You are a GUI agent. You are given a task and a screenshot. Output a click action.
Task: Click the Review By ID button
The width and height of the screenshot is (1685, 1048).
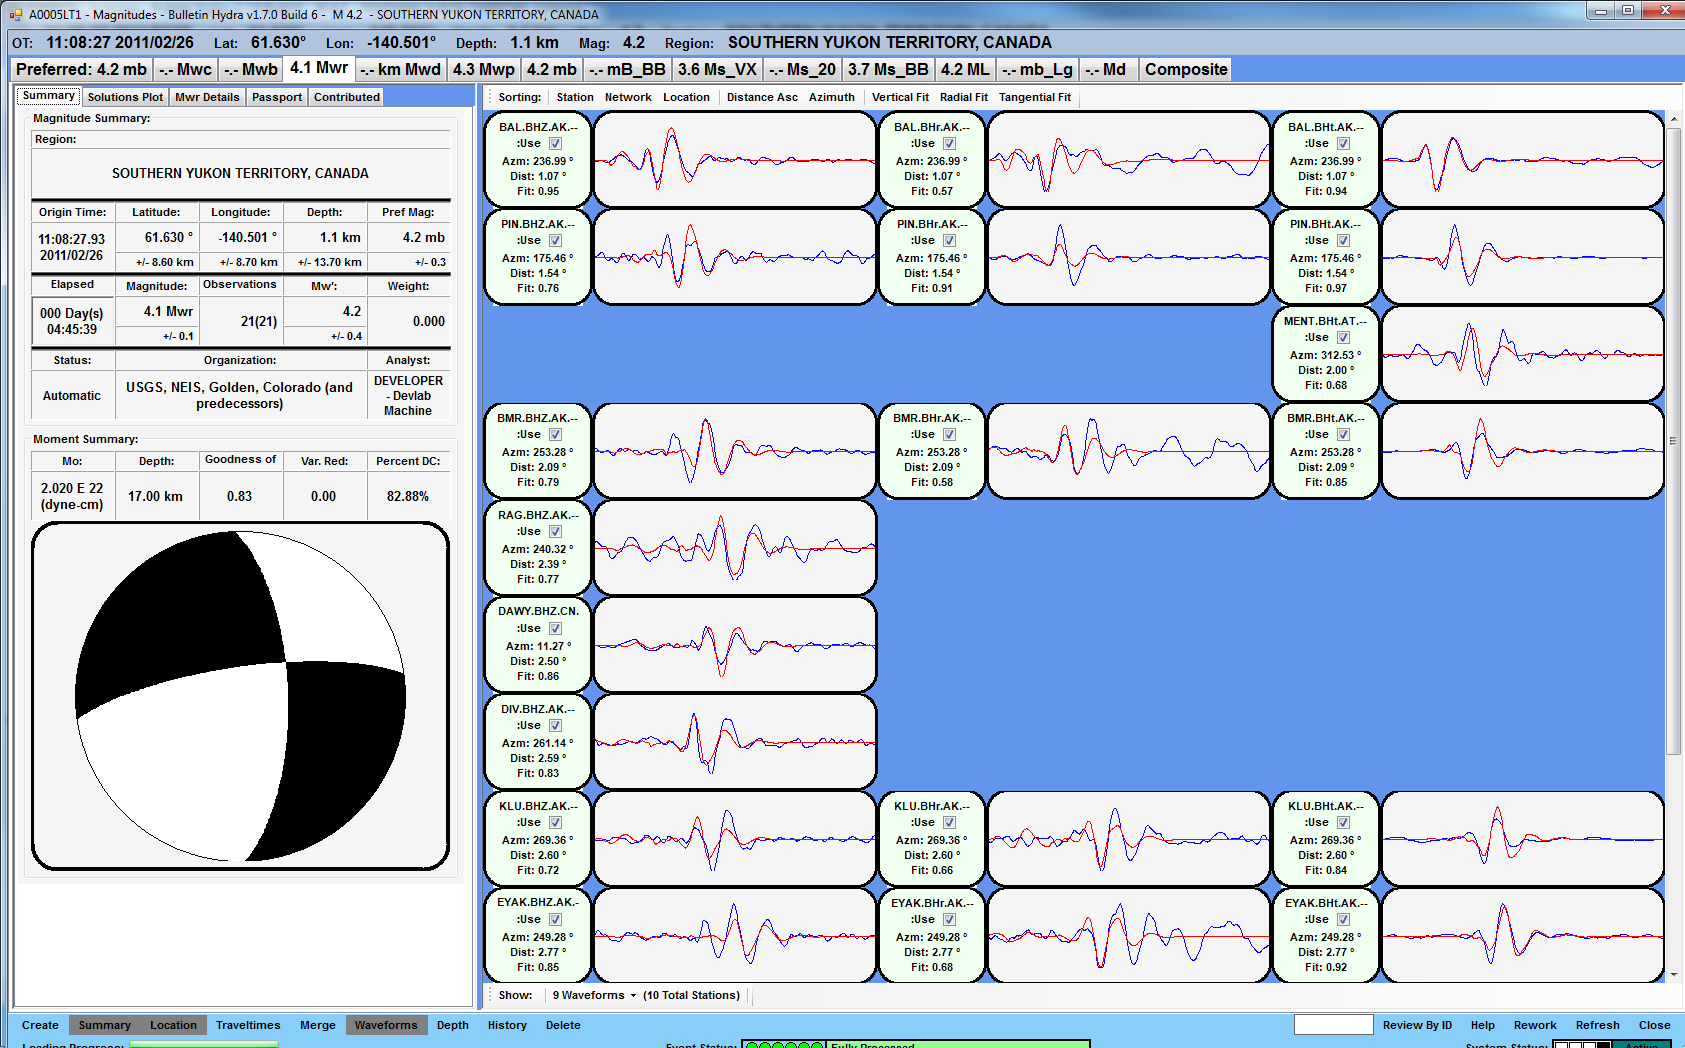pos(1417,1025)
